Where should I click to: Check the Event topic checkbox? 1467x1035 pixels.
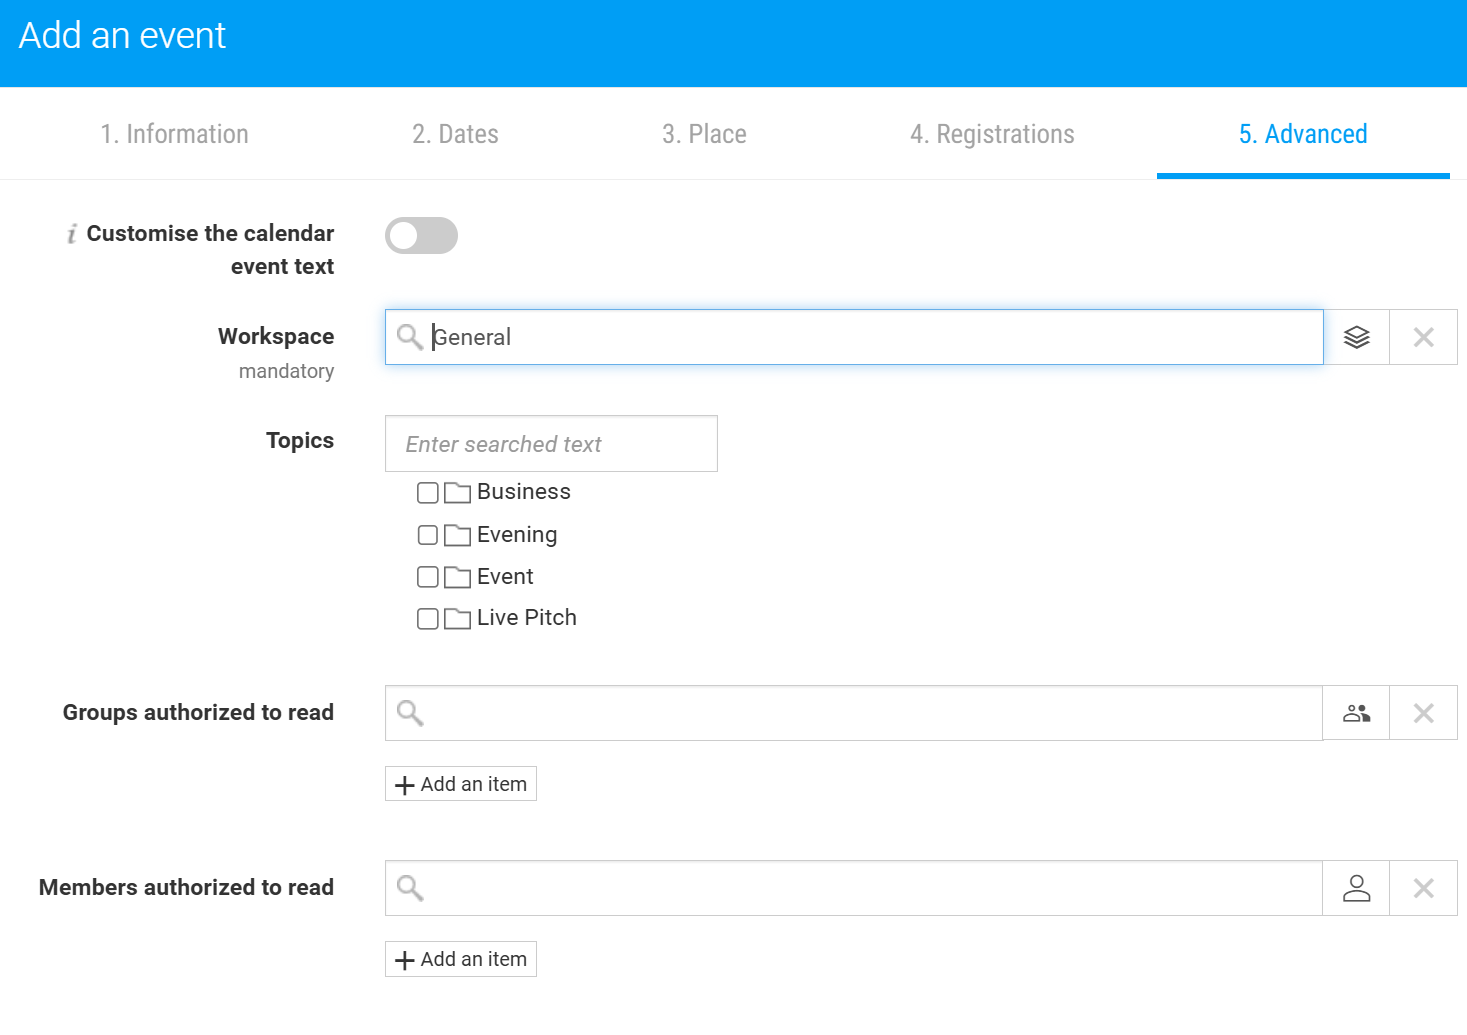[x=428, y=577]
